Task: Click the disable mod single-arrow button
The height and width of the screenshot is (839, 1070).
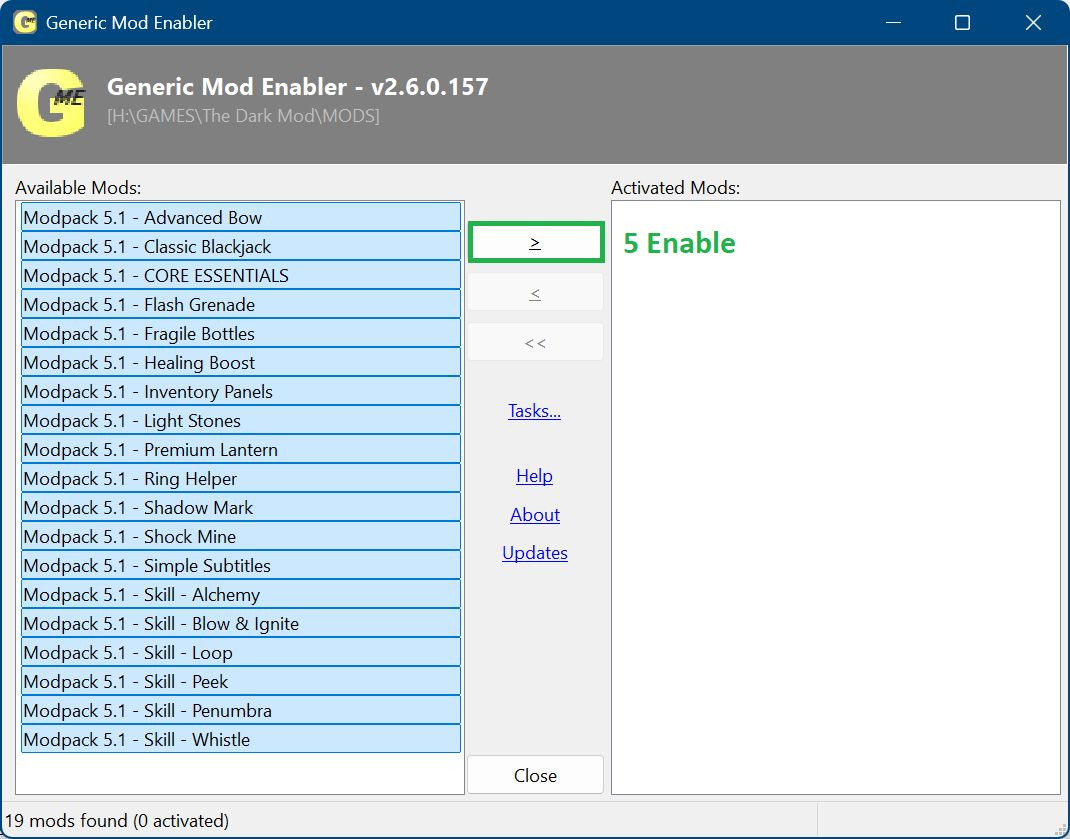Action: tap(535, 293)
